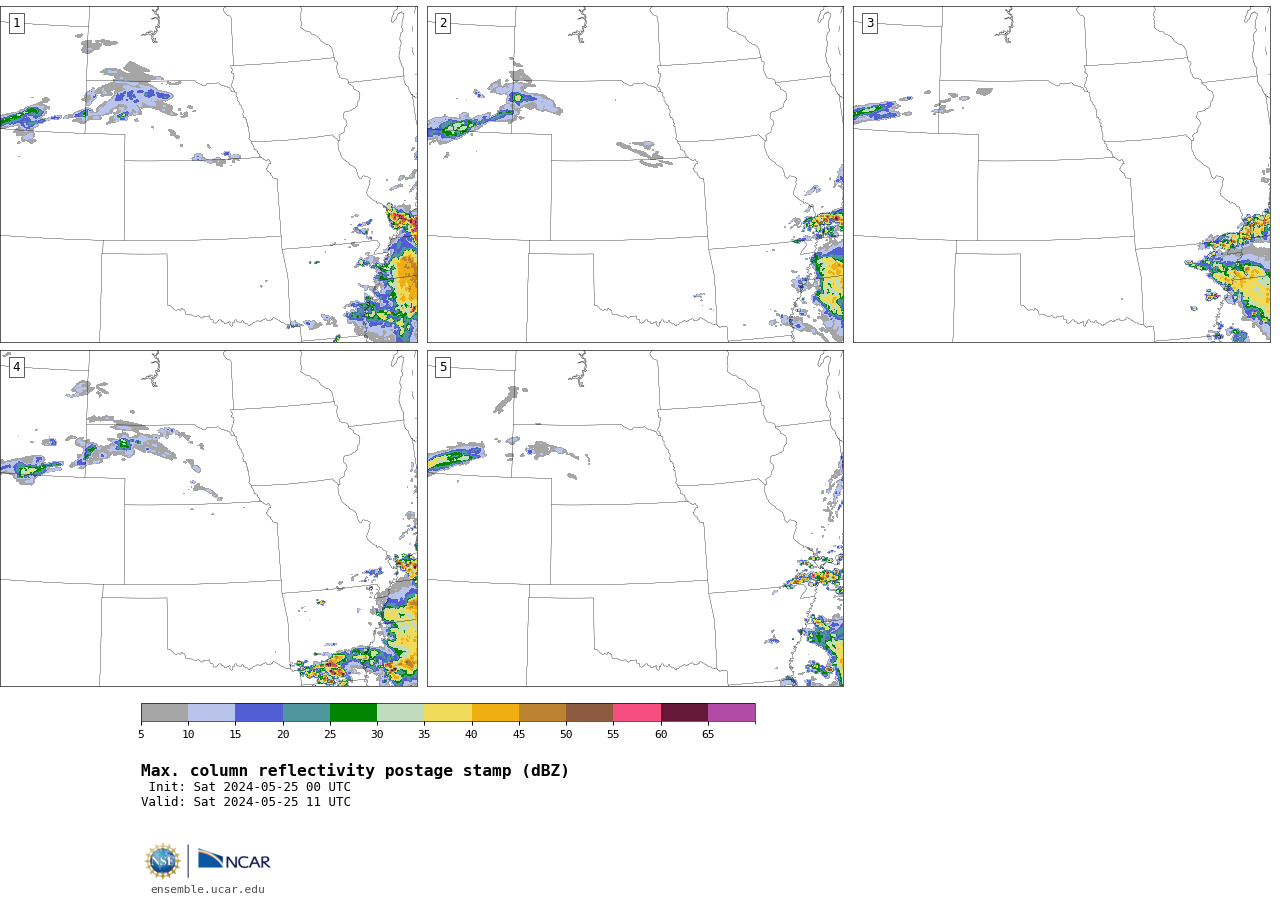This screenshot has width=1280, height=901.
Task: Click the colorbar tick label 50
Action: coord(566,735)
